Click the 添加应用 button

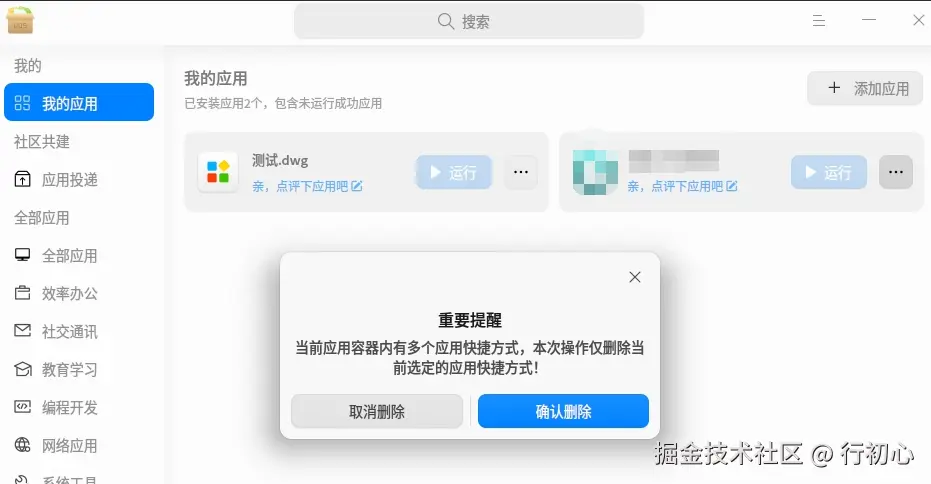coord(864,88)
